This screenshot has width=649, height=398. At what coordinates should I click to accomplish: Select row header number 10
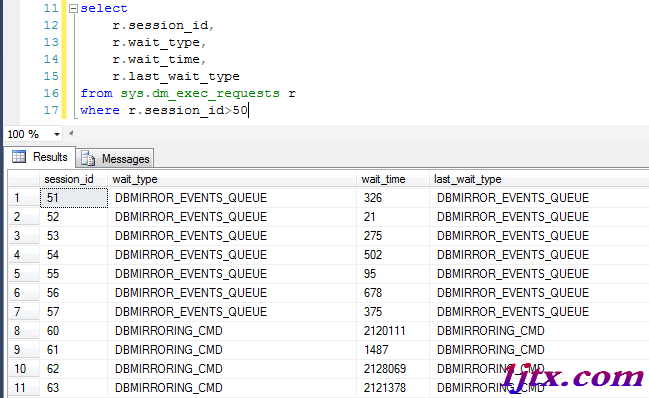[24, 369]
